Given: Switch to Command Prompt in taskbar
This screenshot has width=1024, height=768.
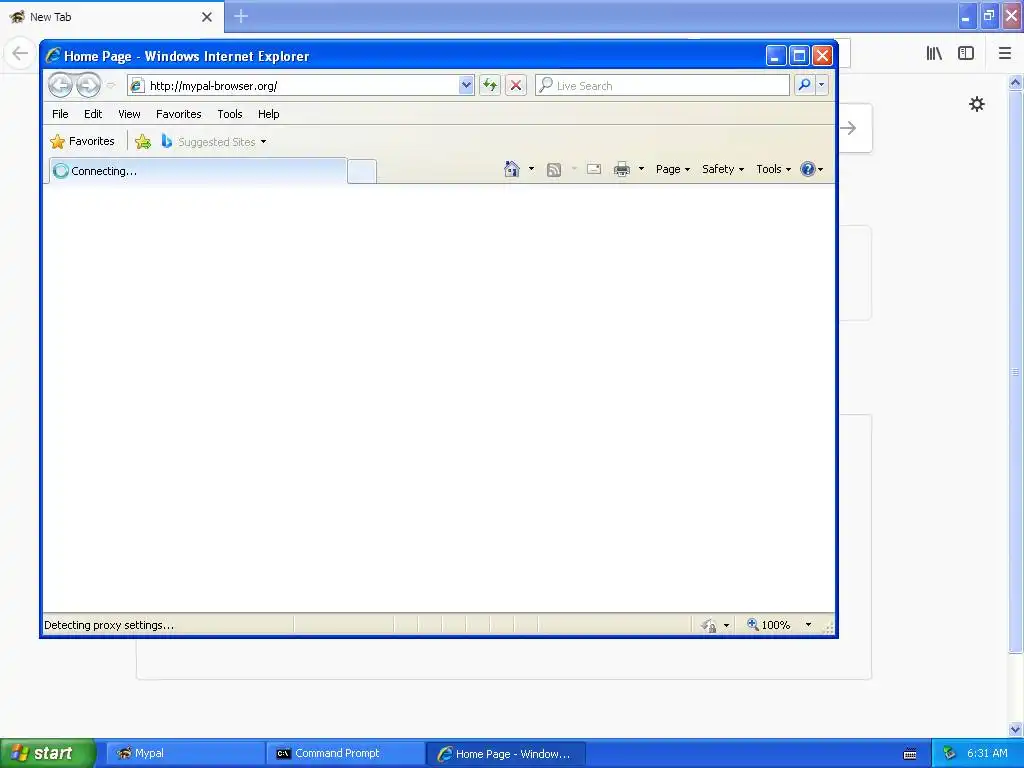Looking at the screenshot, I should tap(346, 753).
